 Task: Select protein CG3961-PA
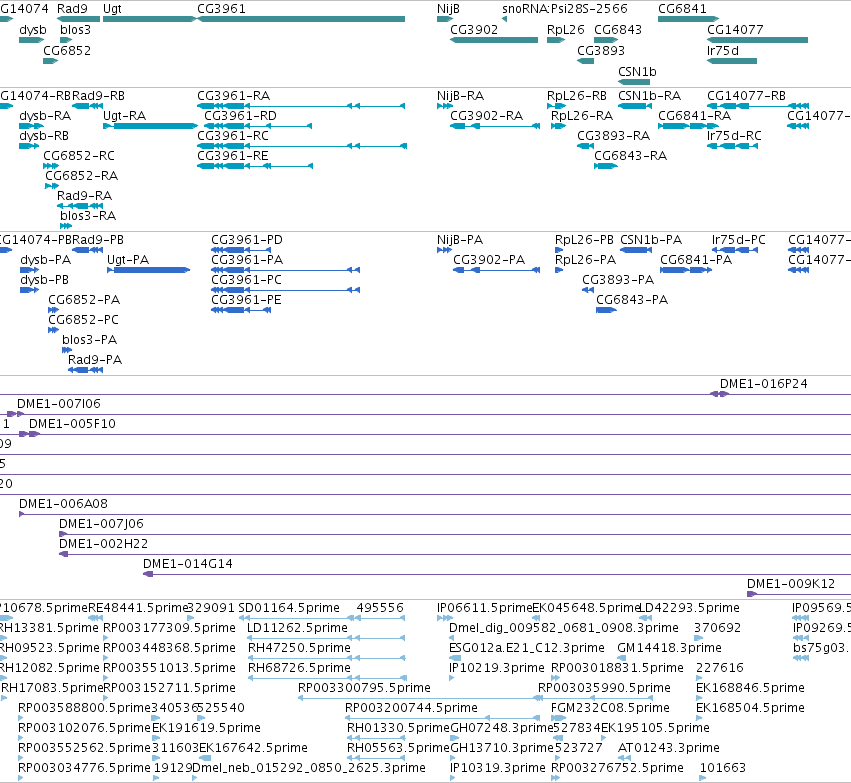pos(285,270)
